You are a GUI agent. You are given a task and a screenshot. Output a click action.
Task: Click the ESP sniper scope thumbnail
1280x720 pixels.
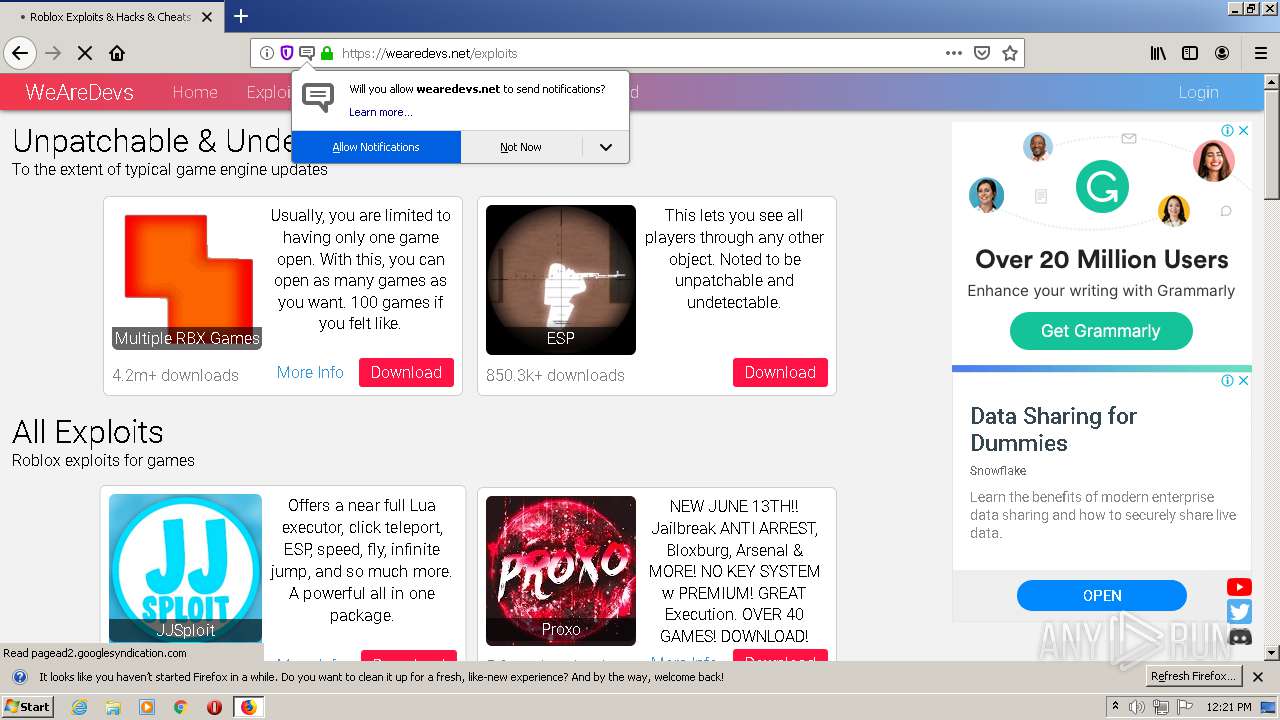point(561,280)
